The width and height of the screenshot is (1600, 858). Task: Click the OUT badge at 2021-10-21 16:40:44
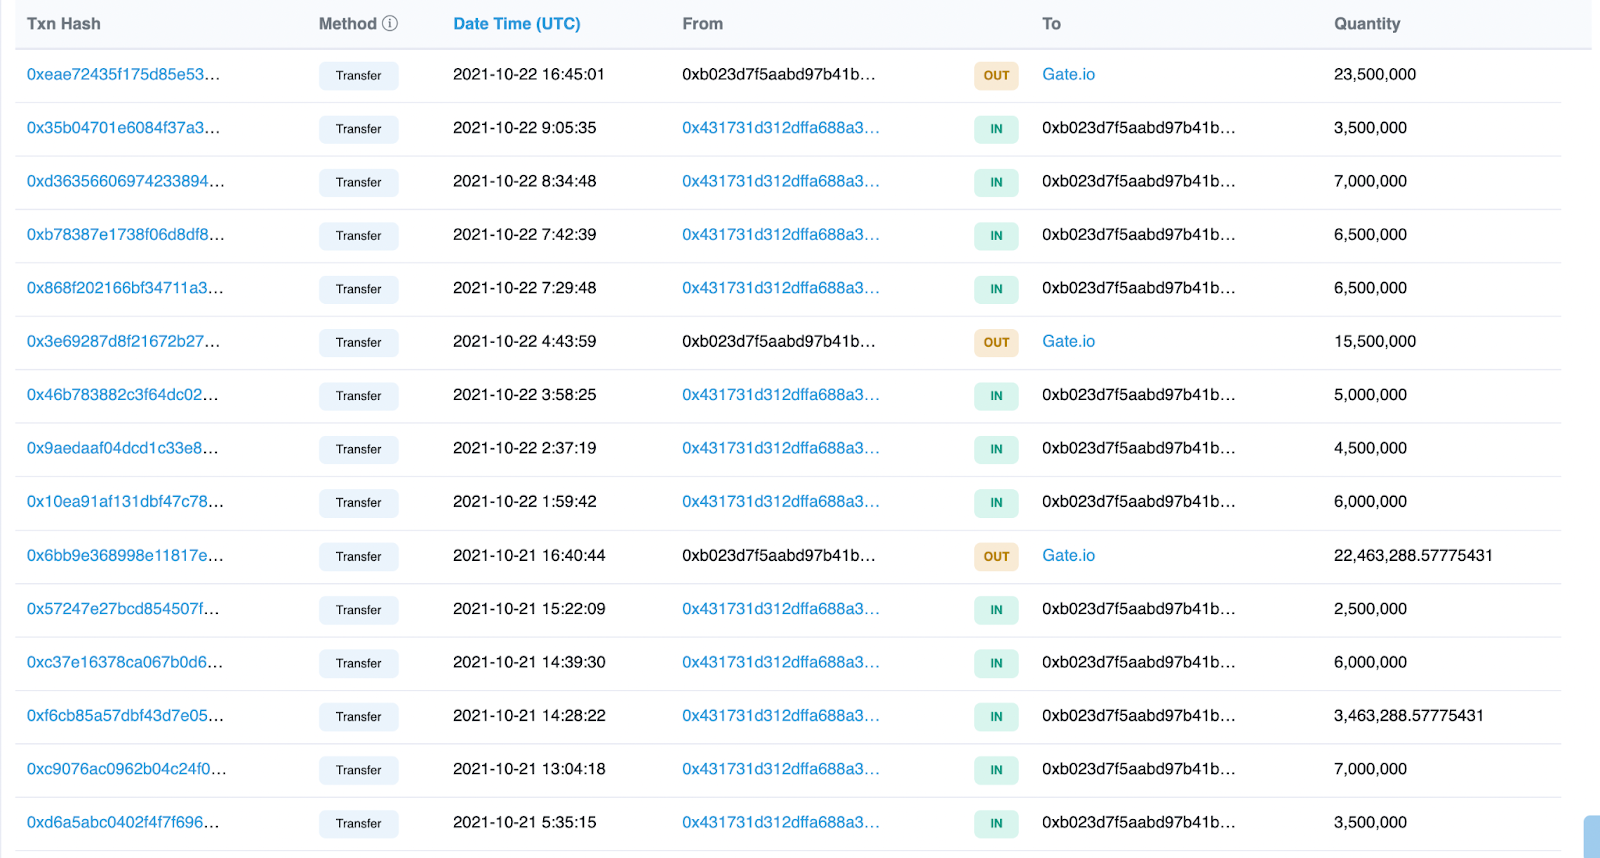tap(996, 556)
